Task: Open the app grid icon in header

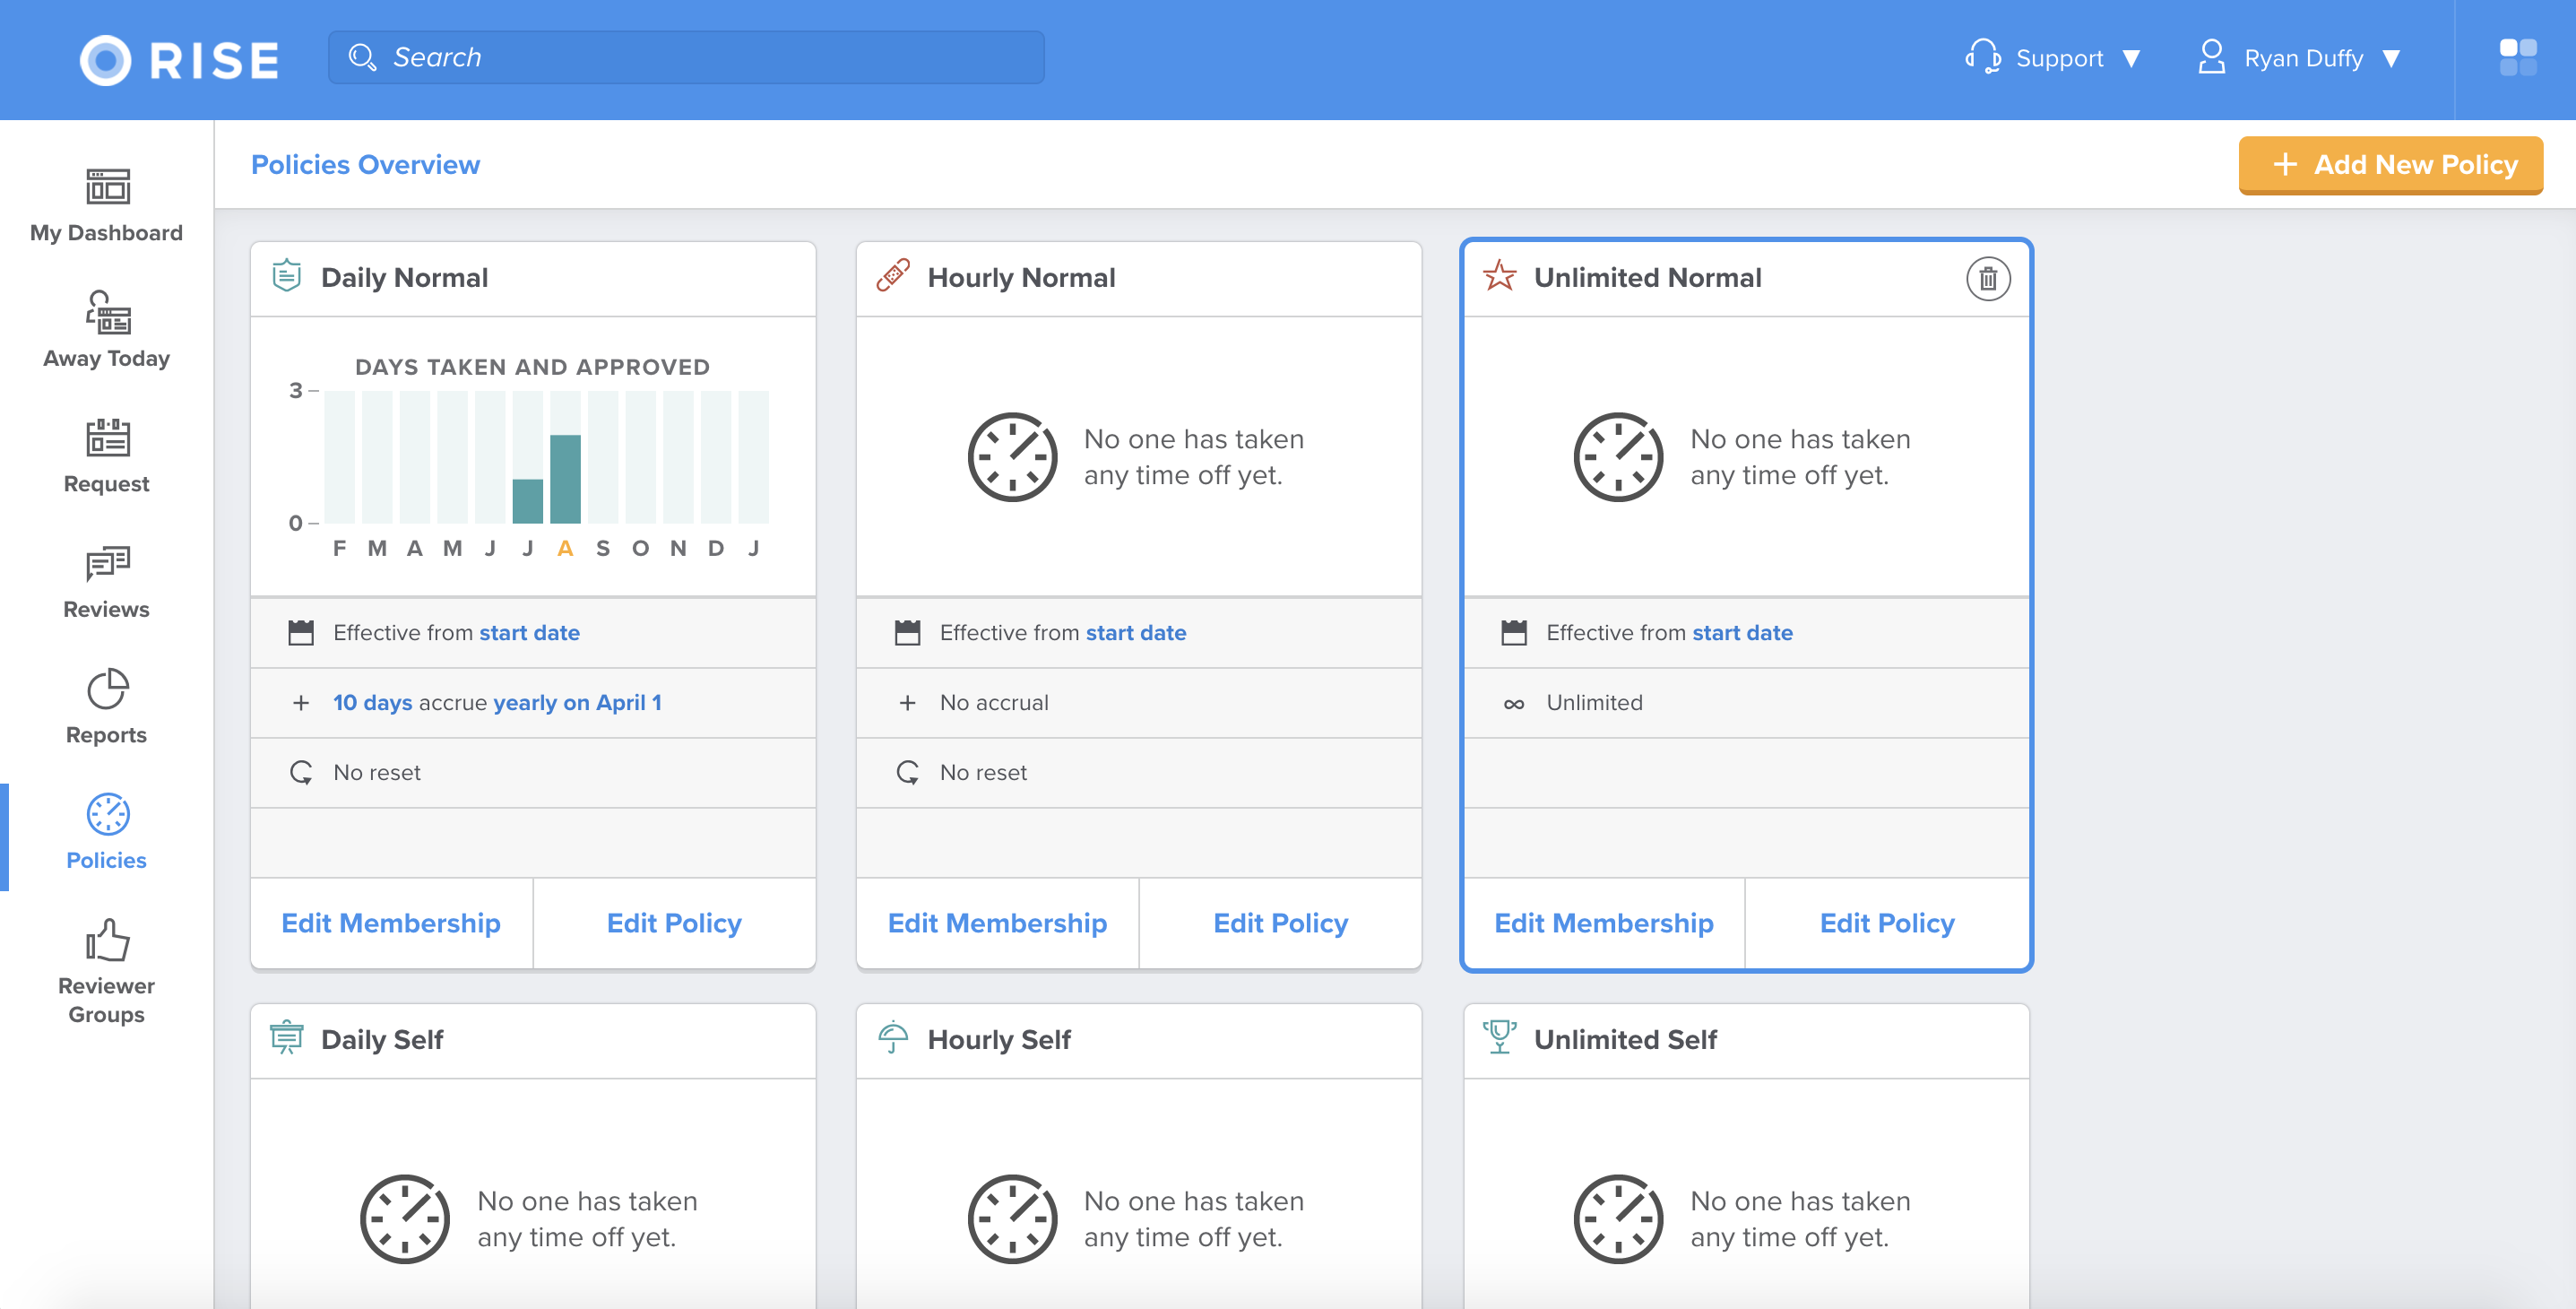Action: point(2517,57)
